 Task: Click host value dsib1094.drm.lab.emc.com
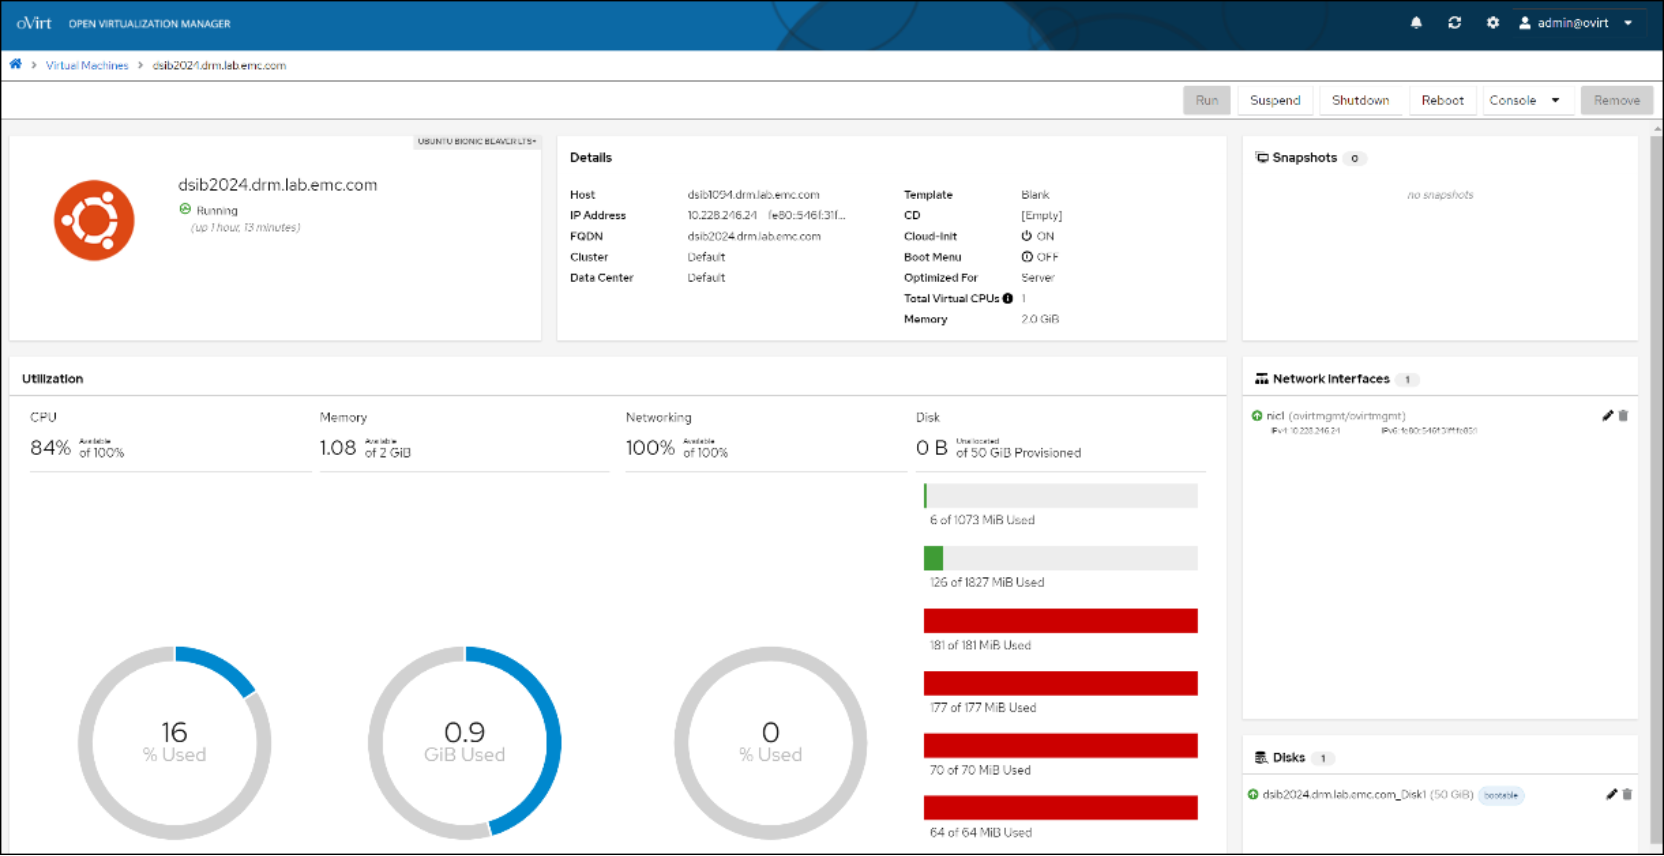[753, 195]
